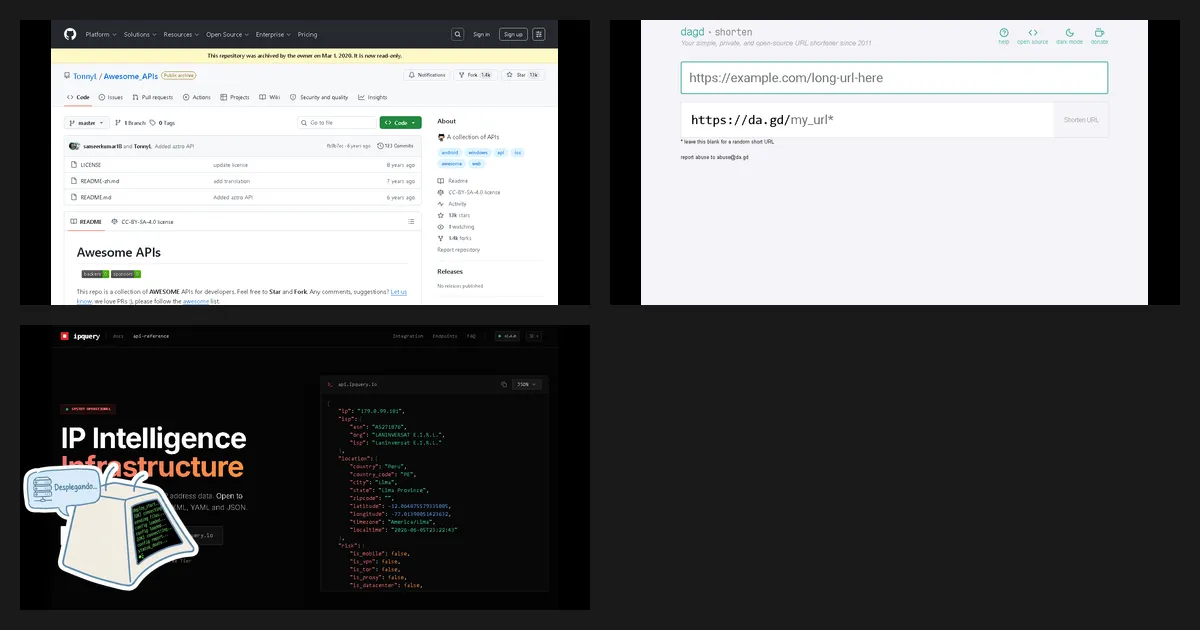The width and height of the screenshot is (1200, 630).
Task: Switch to the Insights tab
Action: 373,97
